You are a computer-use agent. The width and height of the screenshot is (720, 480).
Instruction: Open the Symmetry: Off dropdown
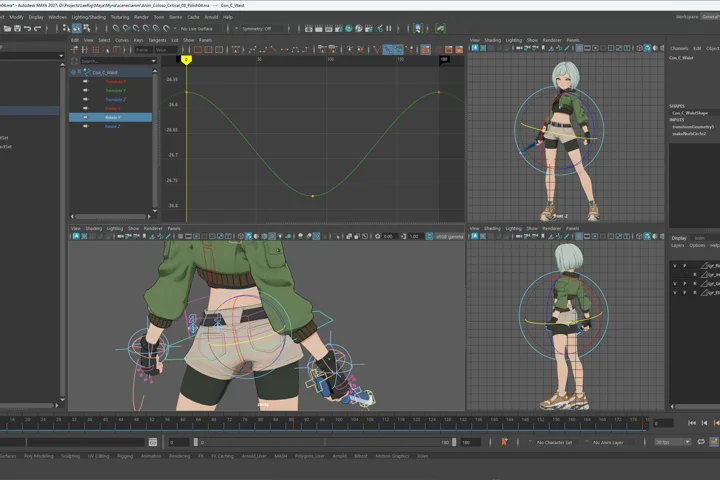pyautogui.click(x=236, y=28)
